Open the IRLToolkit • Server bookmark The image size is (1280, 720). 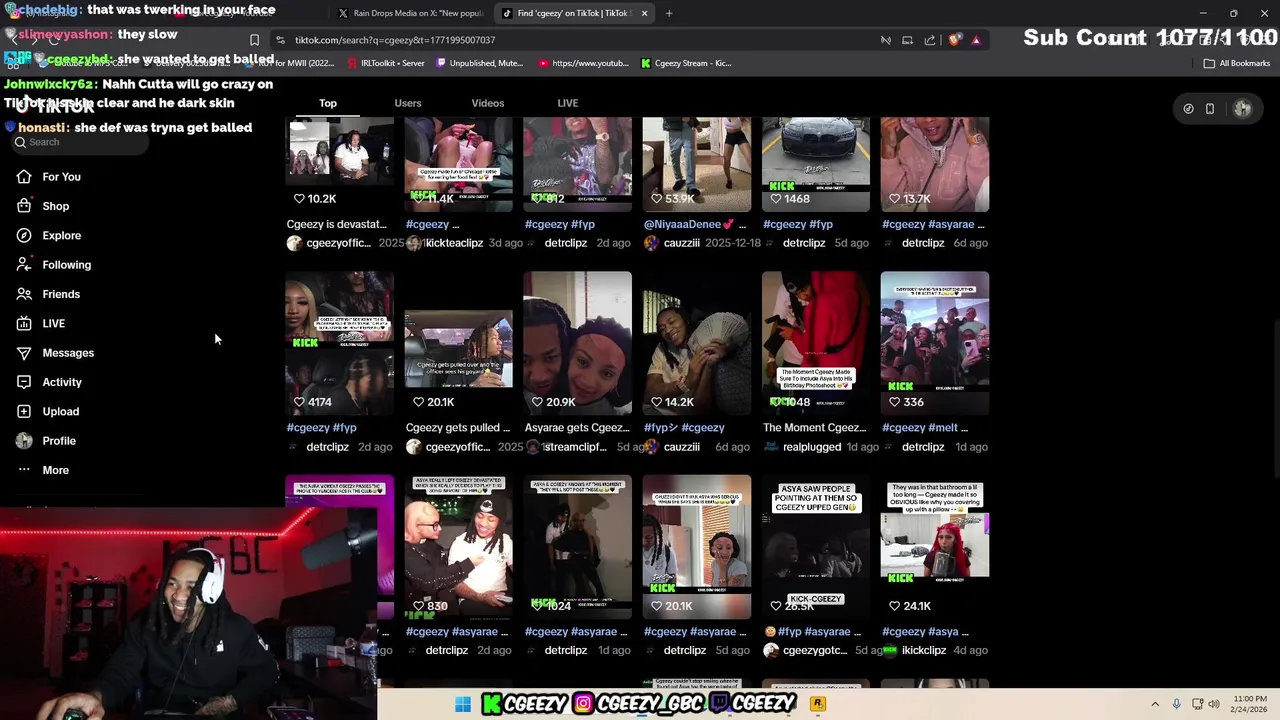[x=385, y=63]
